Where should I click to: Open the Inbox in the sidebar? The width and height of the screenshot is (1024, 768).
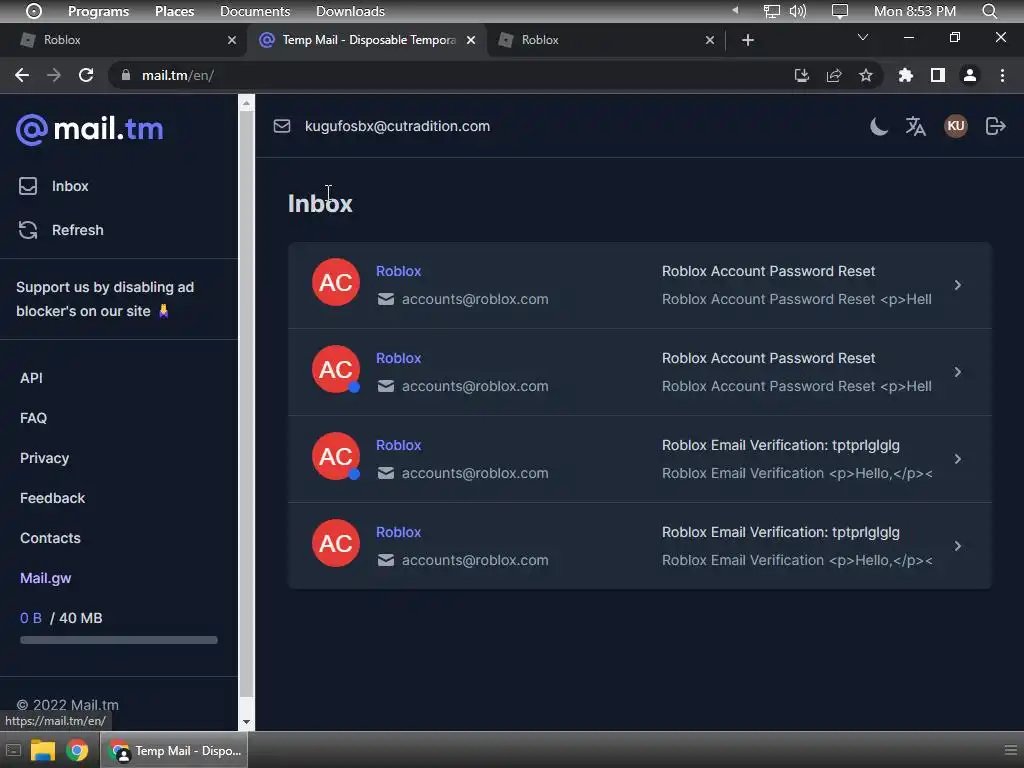click(70, 186)
